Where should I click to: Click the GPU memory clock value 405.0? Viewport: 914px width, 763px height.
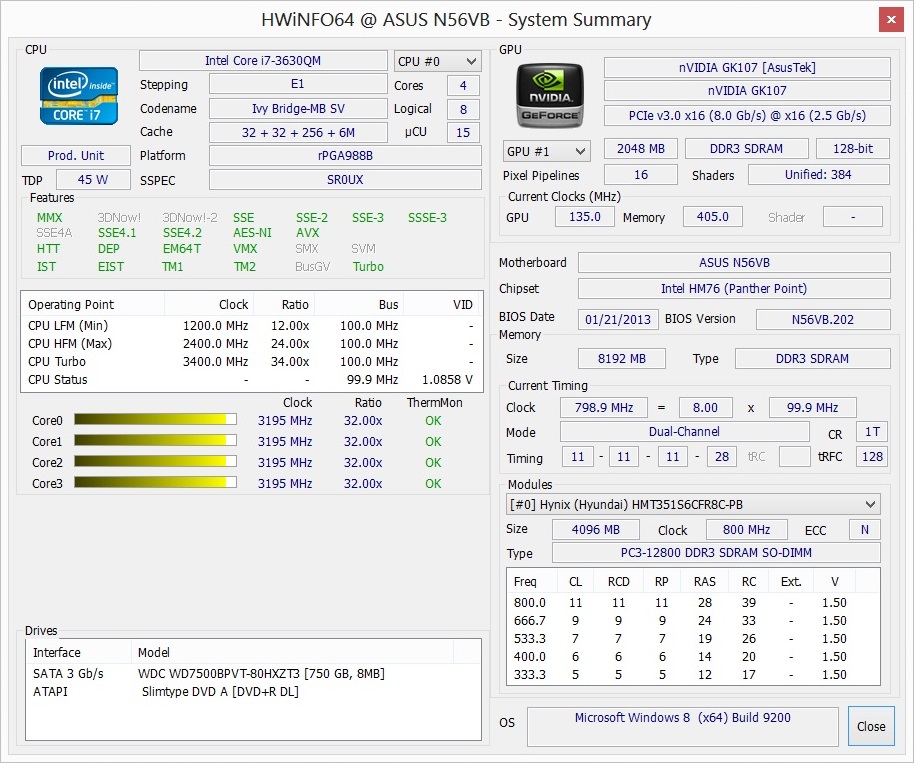click(x=713, y=216)
